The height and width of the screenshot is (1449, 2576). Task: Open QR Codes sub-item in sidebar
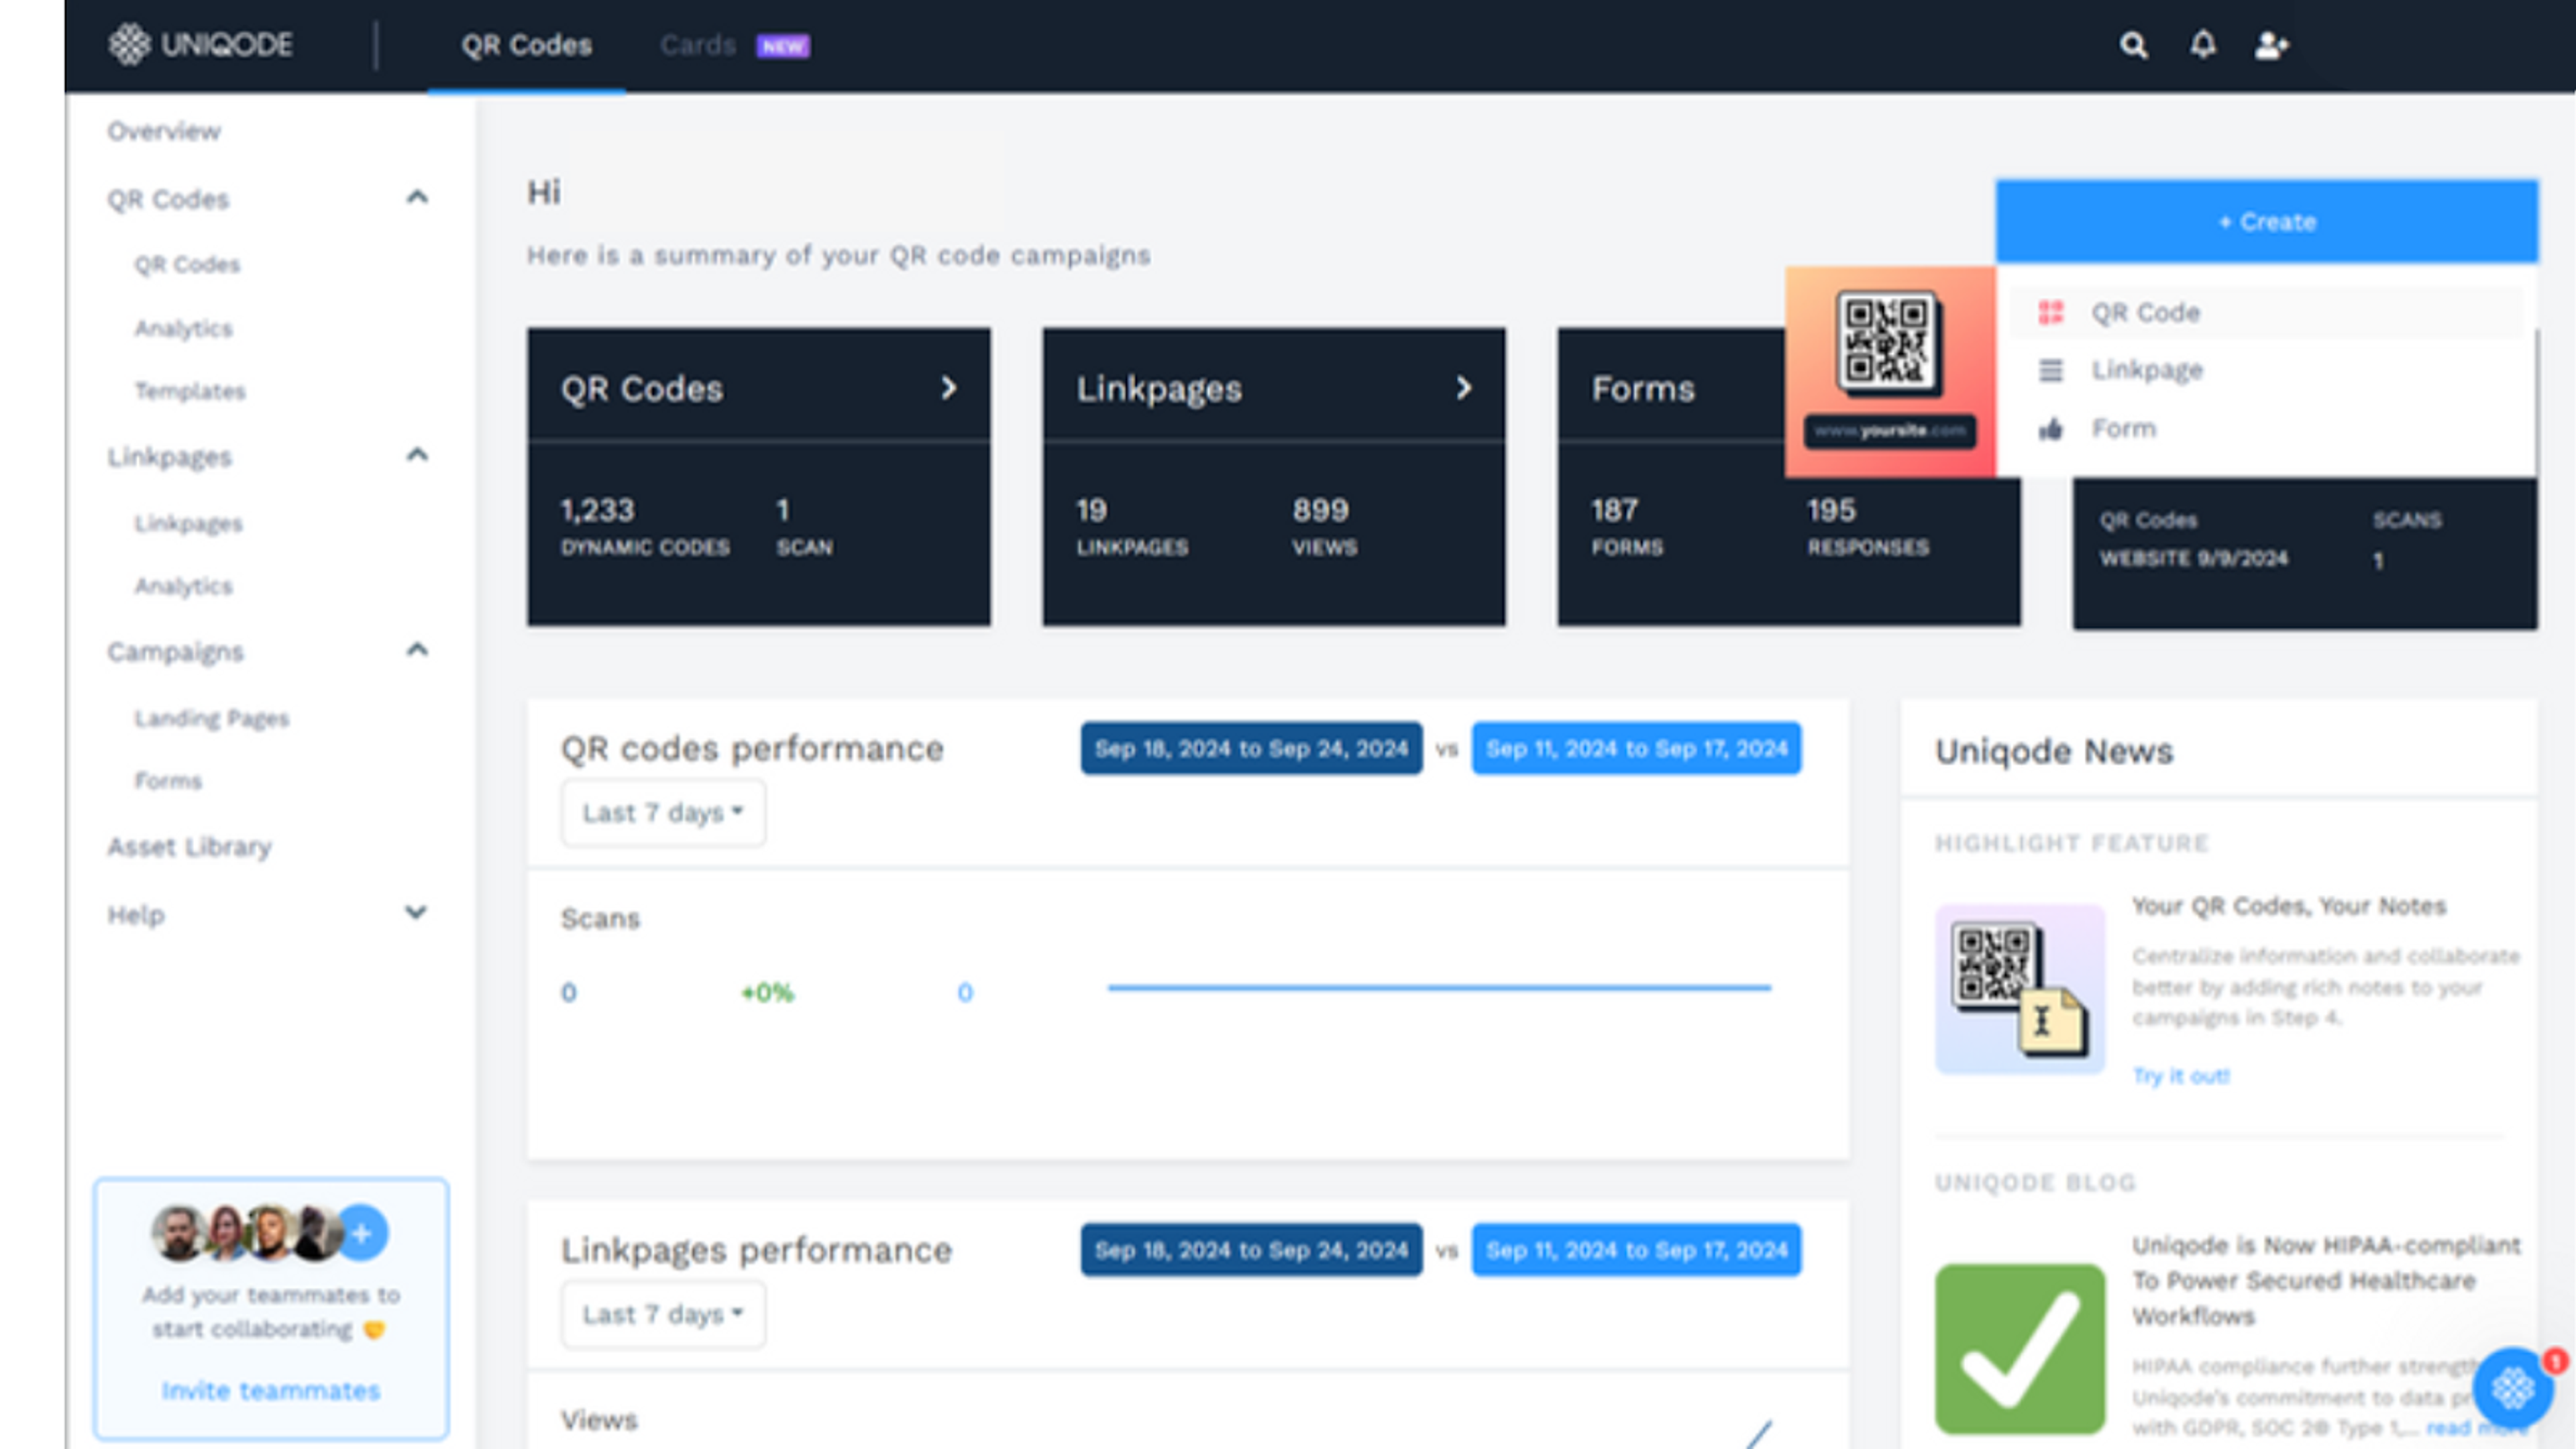[188, 265]
